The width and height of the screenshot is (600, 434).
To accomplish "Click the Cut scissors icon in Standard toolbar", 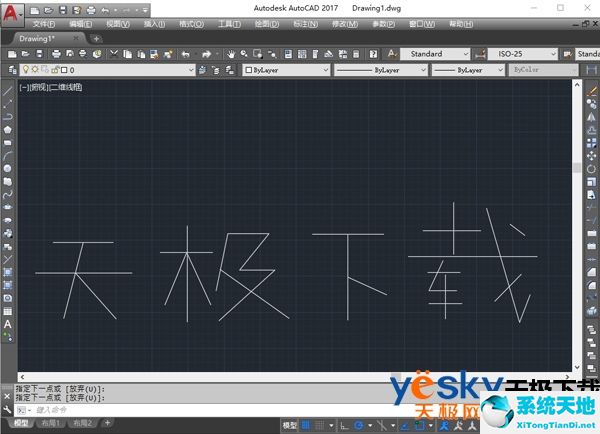I will 114,54.
